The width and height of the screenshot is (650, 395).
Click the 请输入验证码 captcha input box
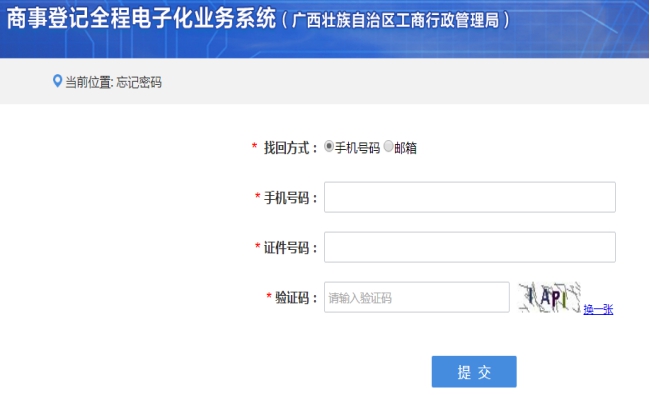pyautogui.click(x=417, y=298)
